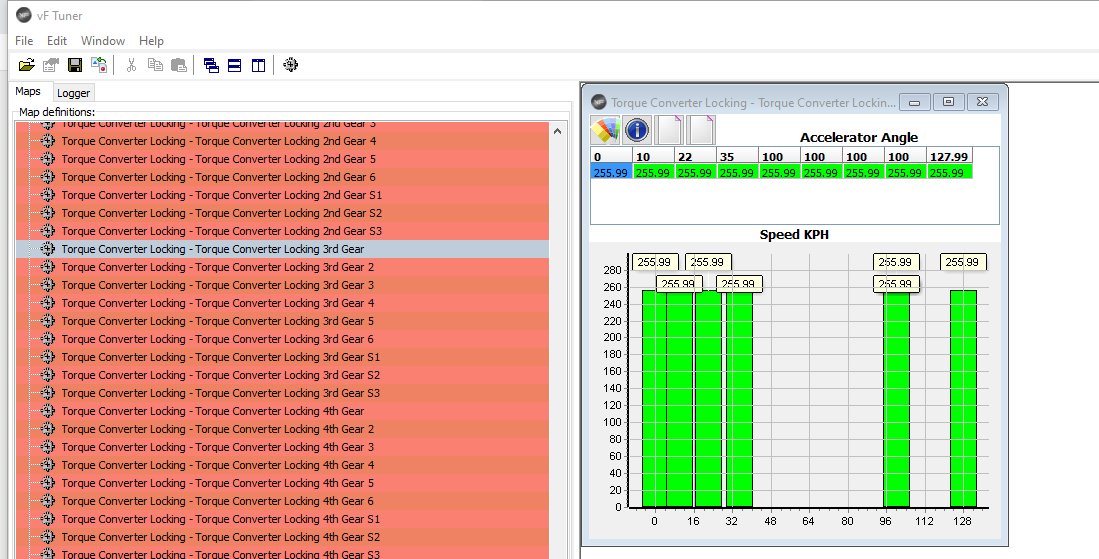Click the first blank page icon

point(669,130)
